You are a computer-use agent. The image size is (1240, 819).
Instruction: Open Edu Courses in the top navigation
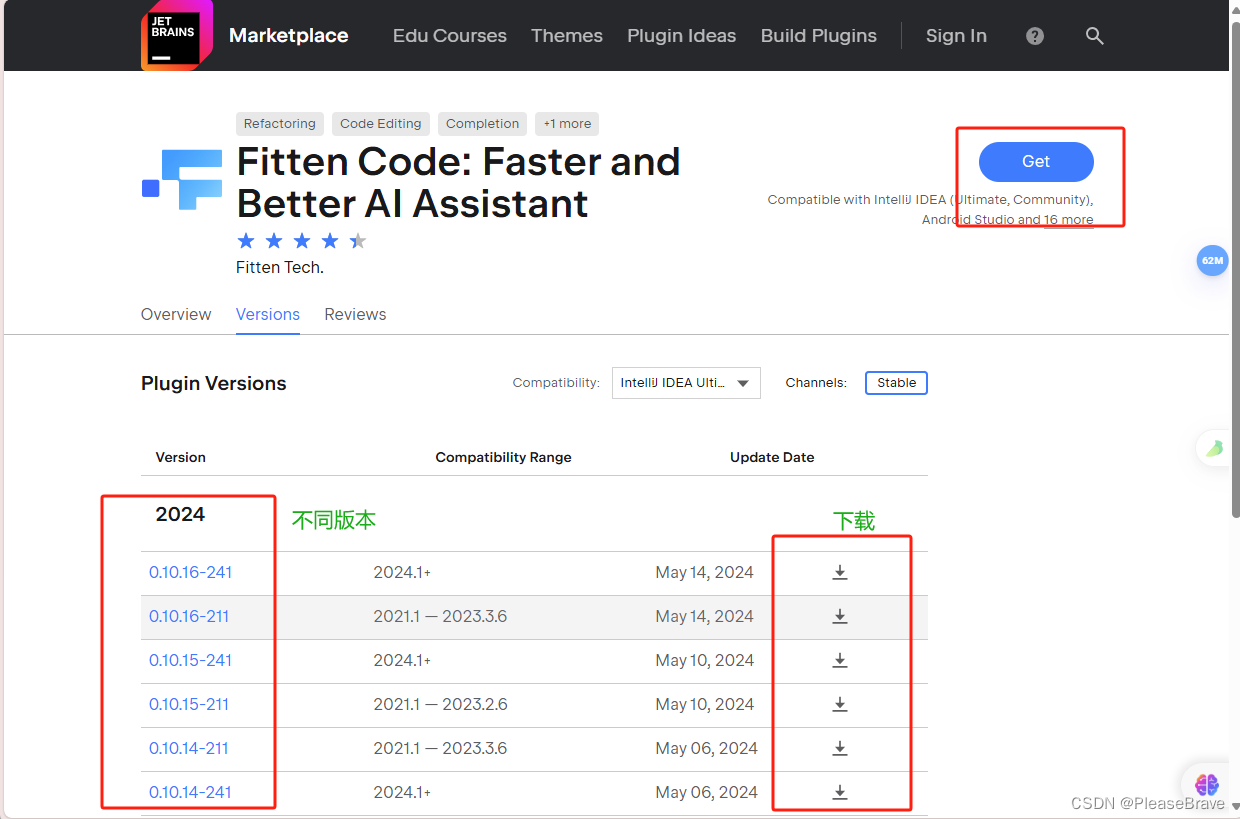click(450, 36)
